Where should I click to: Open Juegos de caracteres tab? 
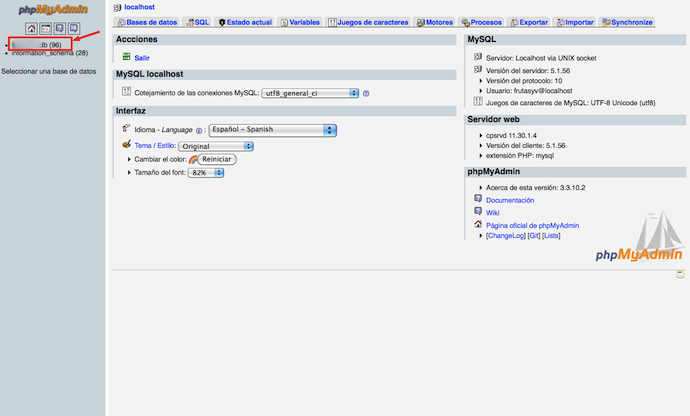pos(368,22)
